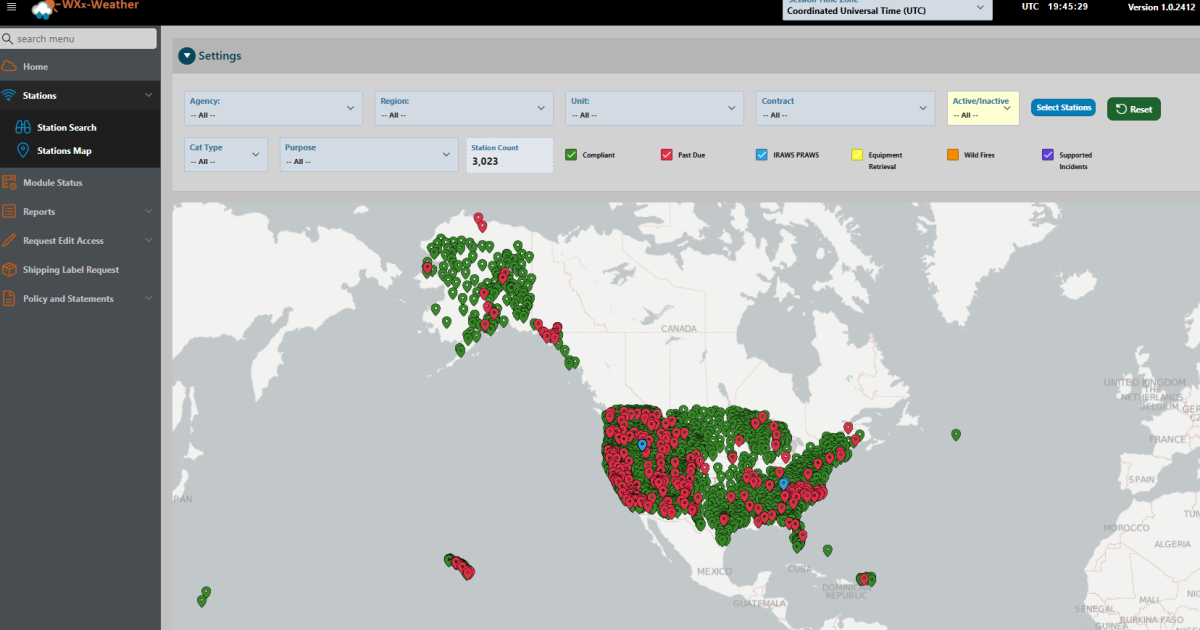Open the session time zone dropdown
This screenshot has height=630, width=1200.
pos(886,9)
